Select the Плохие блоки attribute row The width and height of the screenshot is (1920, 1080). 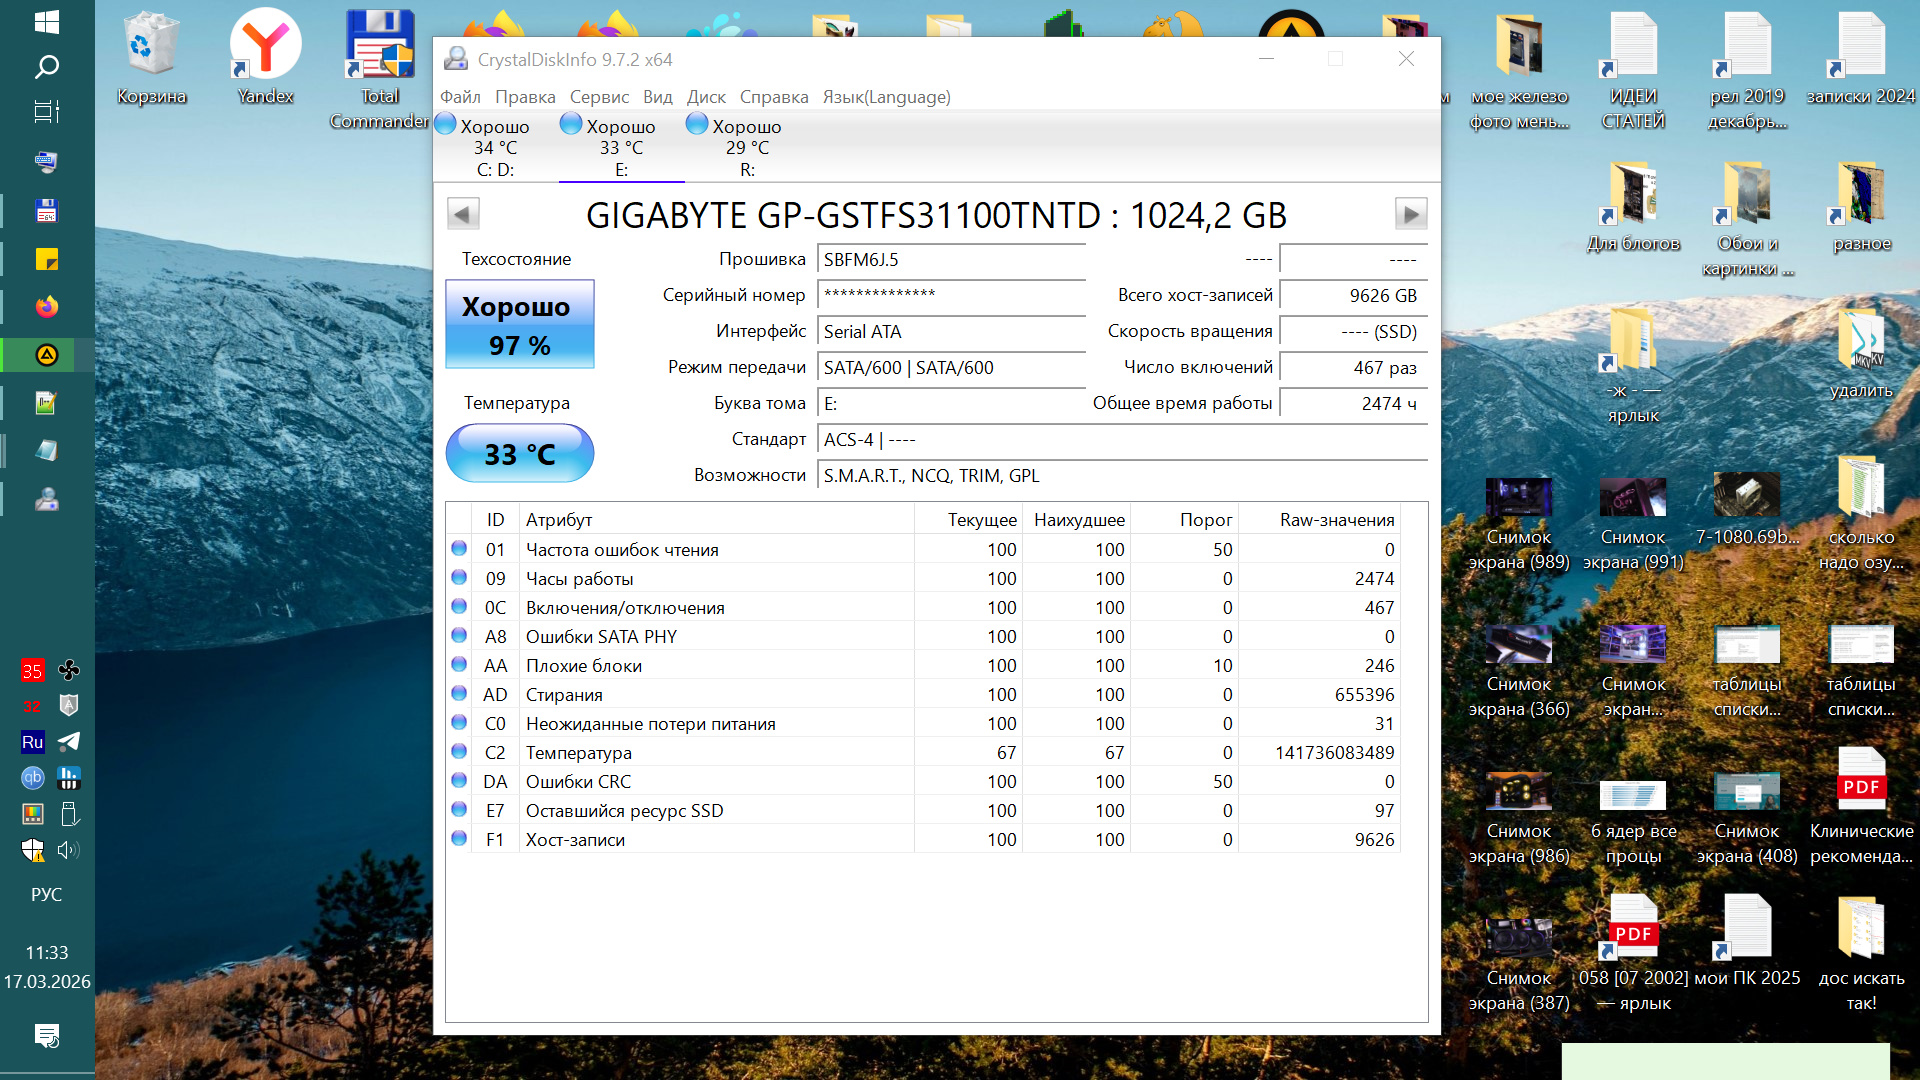[x=584, y=666]
